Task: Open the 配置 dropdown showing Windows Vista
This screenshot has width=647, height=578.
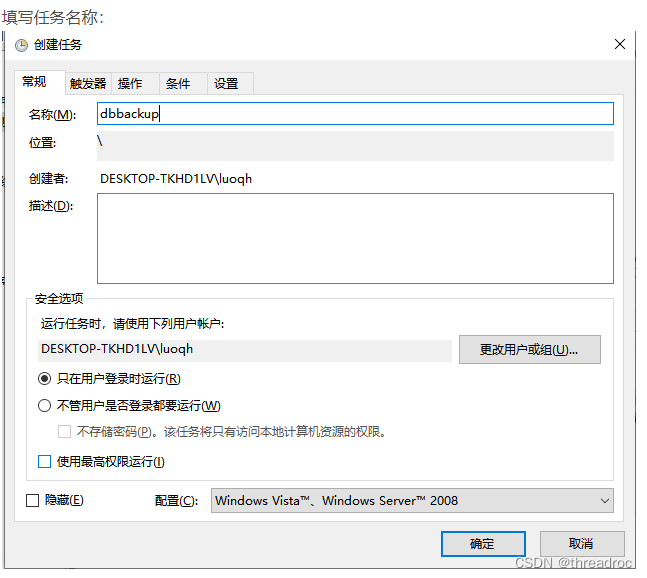Action: (x=412, y=500)
